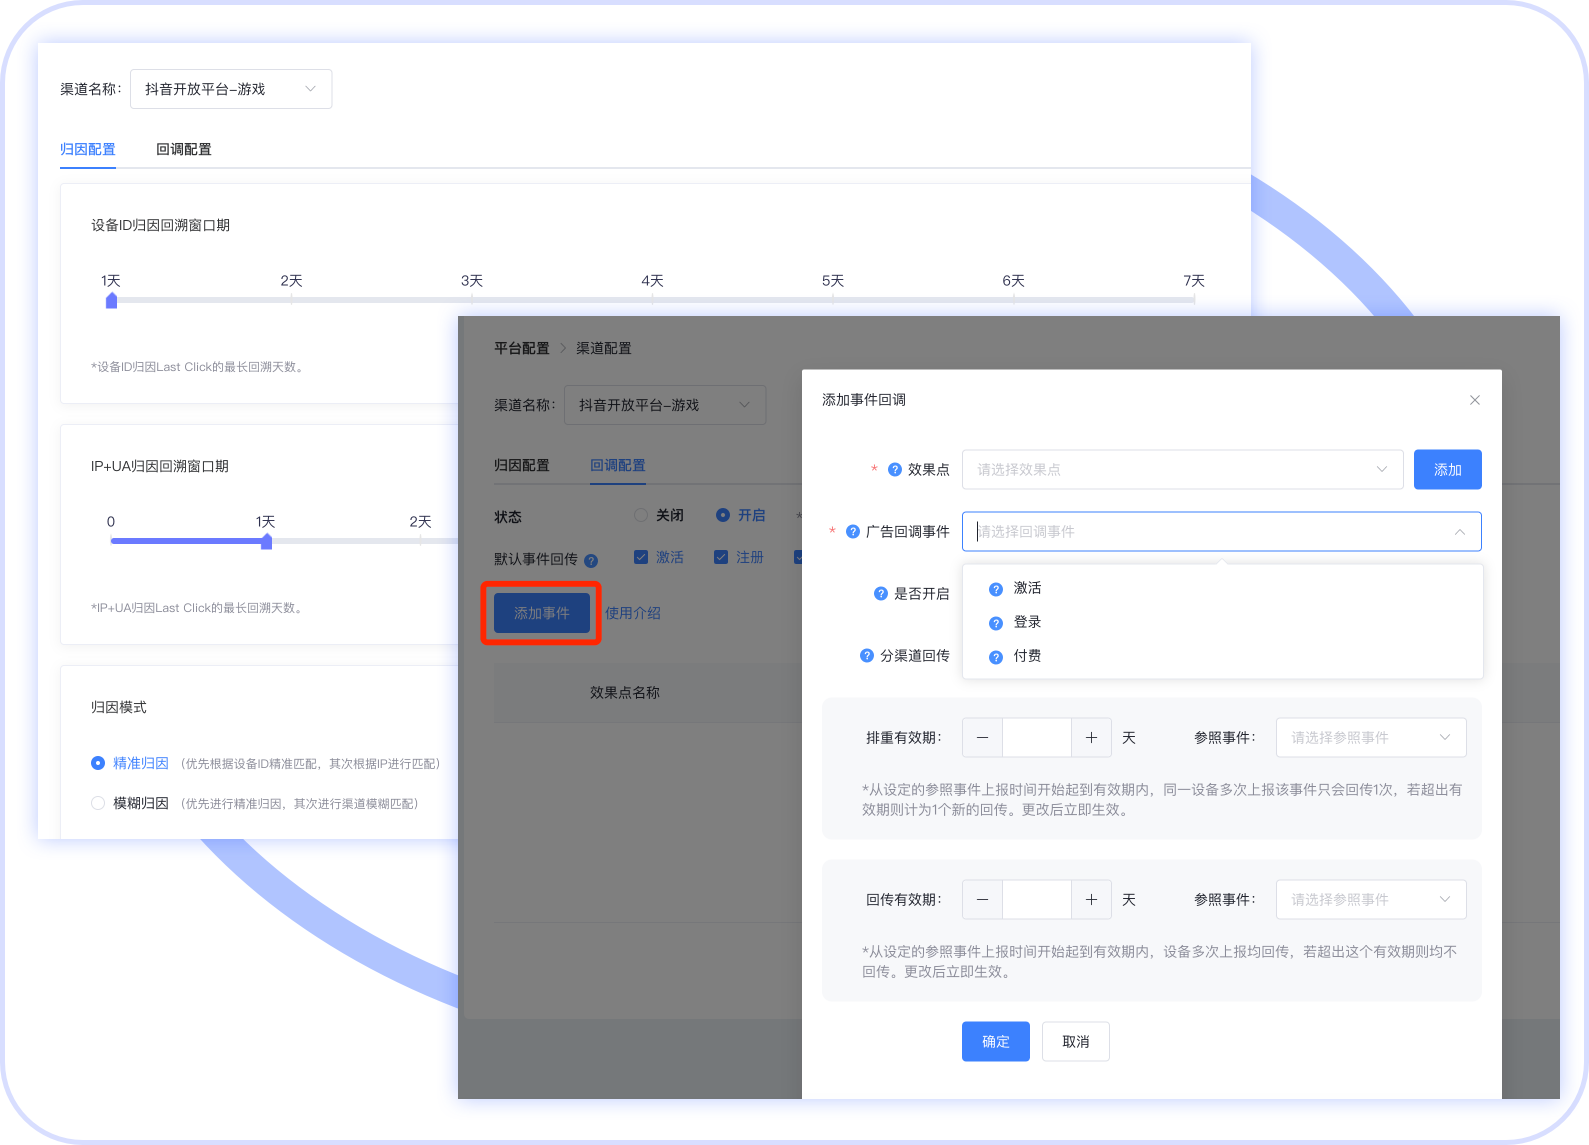
Task: Select the 模糊归因 radio option
Action: point(98,803)
